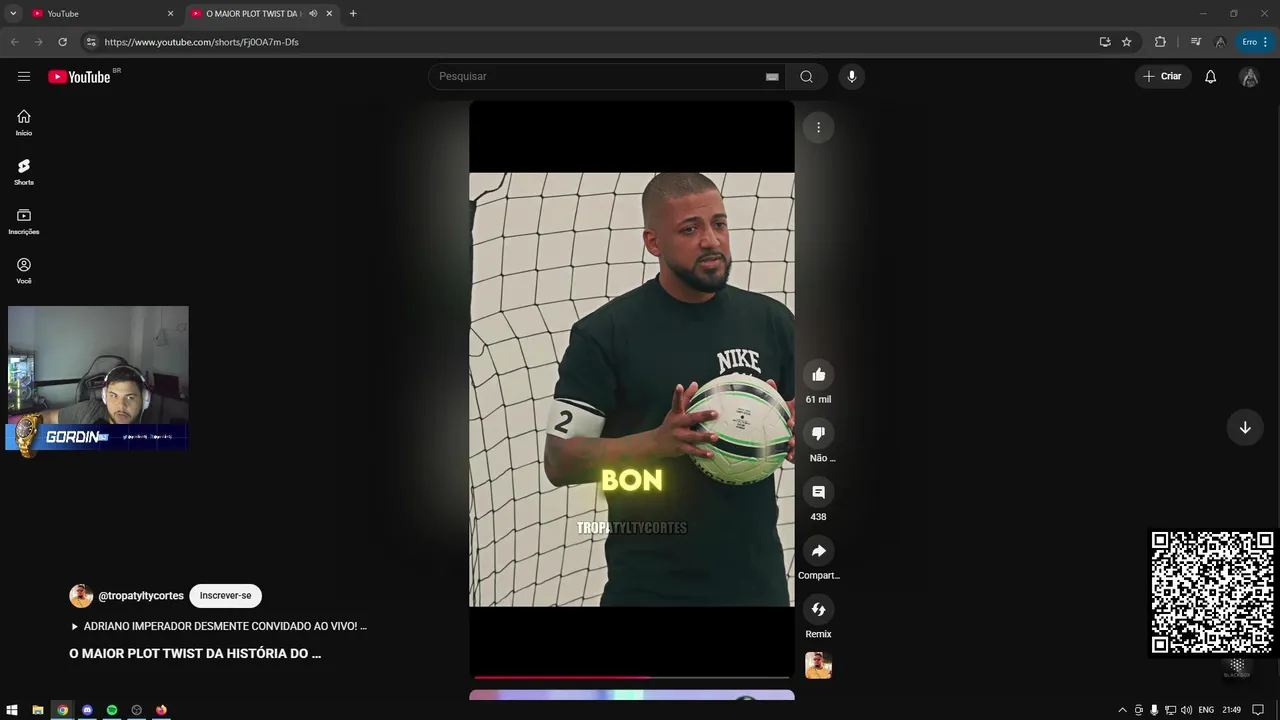The height and width of the screenshot is (720, 1280).
Task: Dislike the Short with the thumbs down
Action: coord(818,433)
